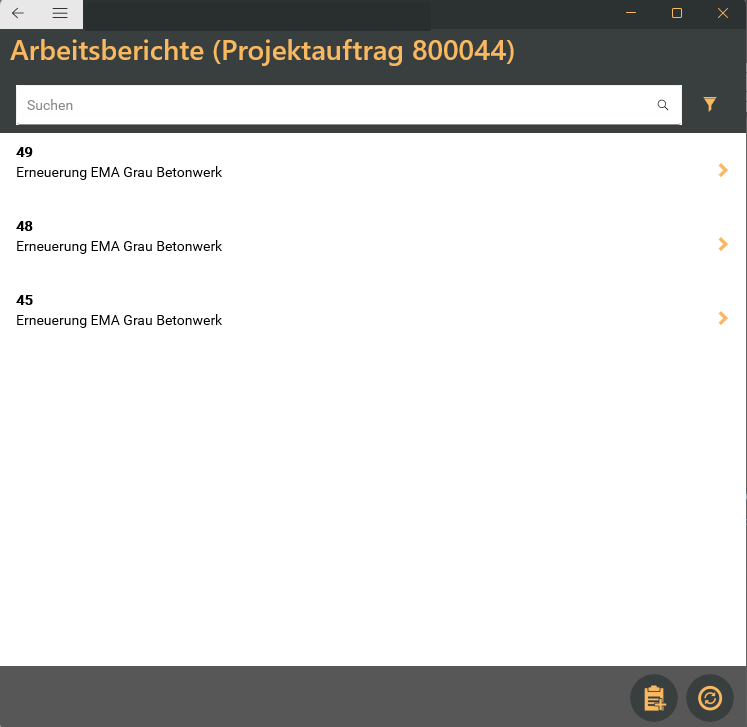
Task: Minimize the application window
Action: (x=631, y=13)
